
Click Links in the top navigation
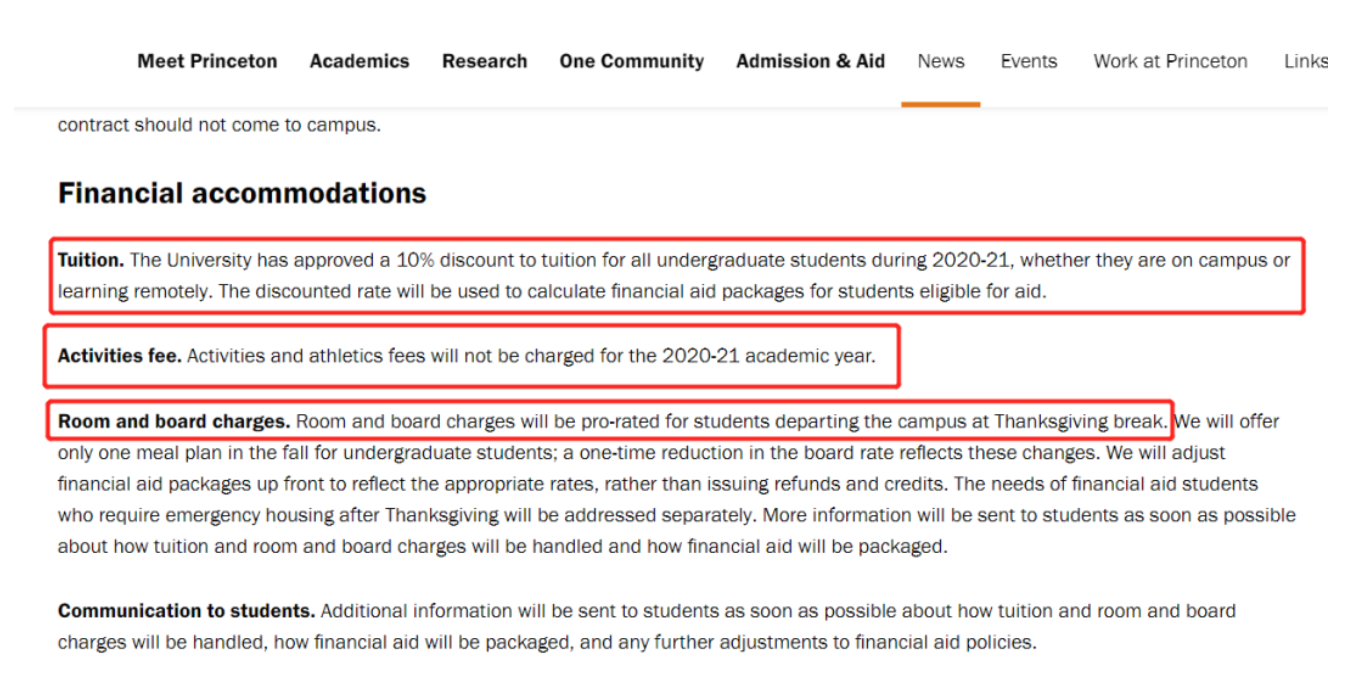click(x=1305, y=61)
